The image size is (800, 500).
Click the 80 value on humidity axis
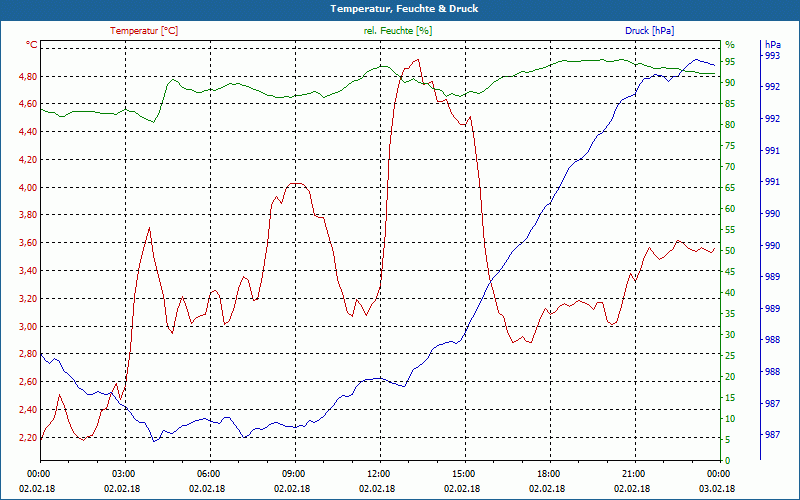click(730, 125)
